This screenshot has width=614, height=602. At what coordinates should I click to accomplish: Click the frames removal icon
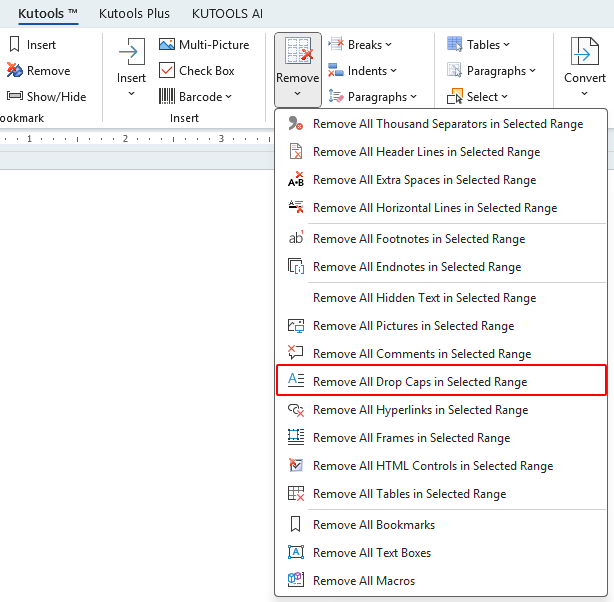click(296, 437)
